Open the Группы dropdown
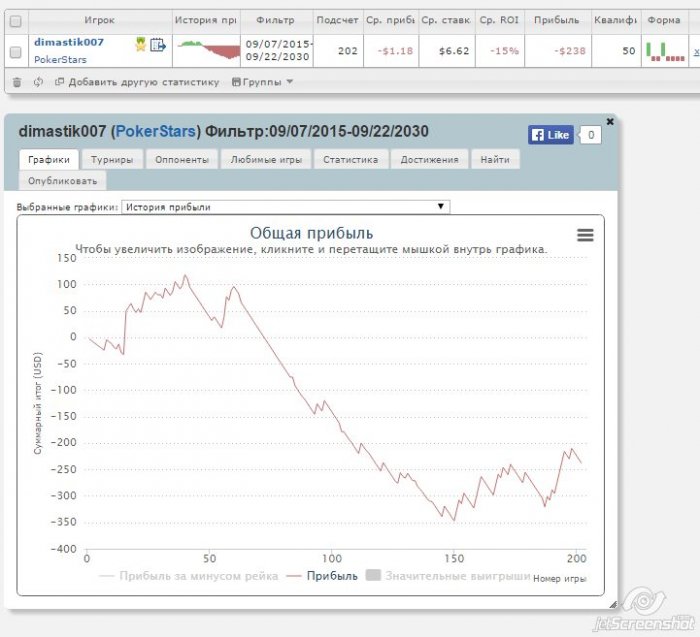700x637 pixels. pos(262,82)
